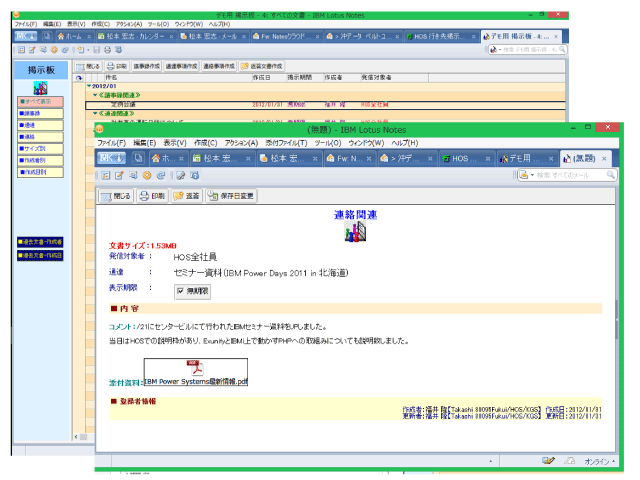Close the ホーム tab in front window
This screenshot has height=480, width=640.
(x=181, y=158)
